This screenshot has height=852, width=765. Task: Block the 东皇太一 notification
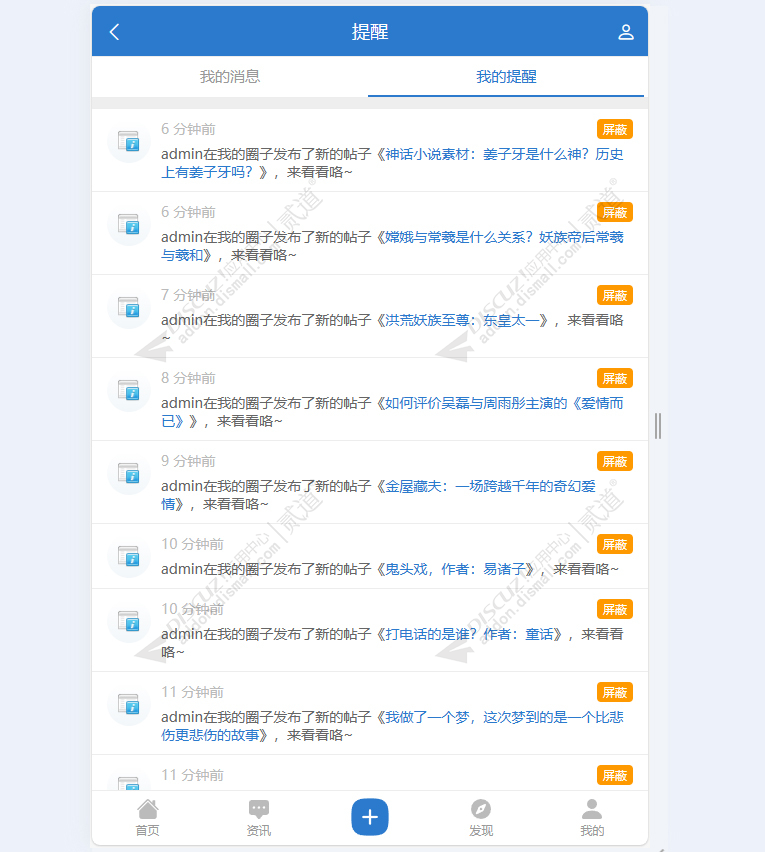click(x=614, y=296)
